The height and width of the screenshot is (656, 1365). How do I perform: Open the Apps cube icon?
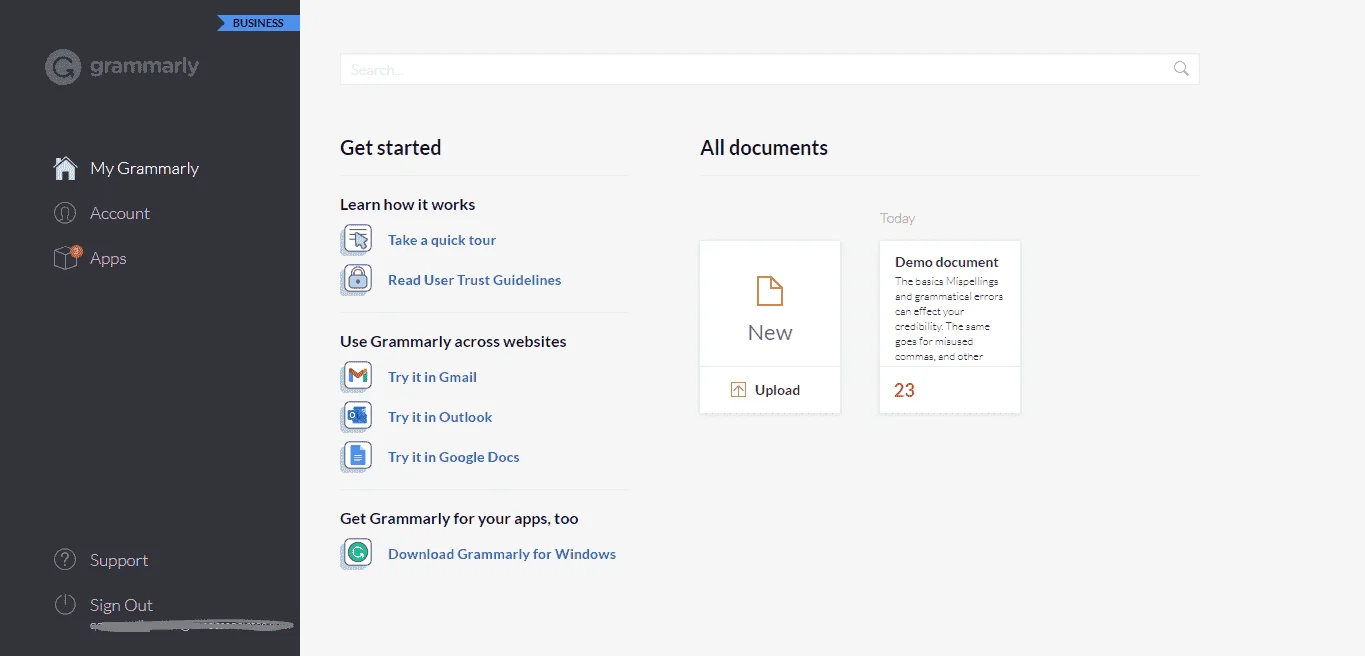(x=66, y=258)
